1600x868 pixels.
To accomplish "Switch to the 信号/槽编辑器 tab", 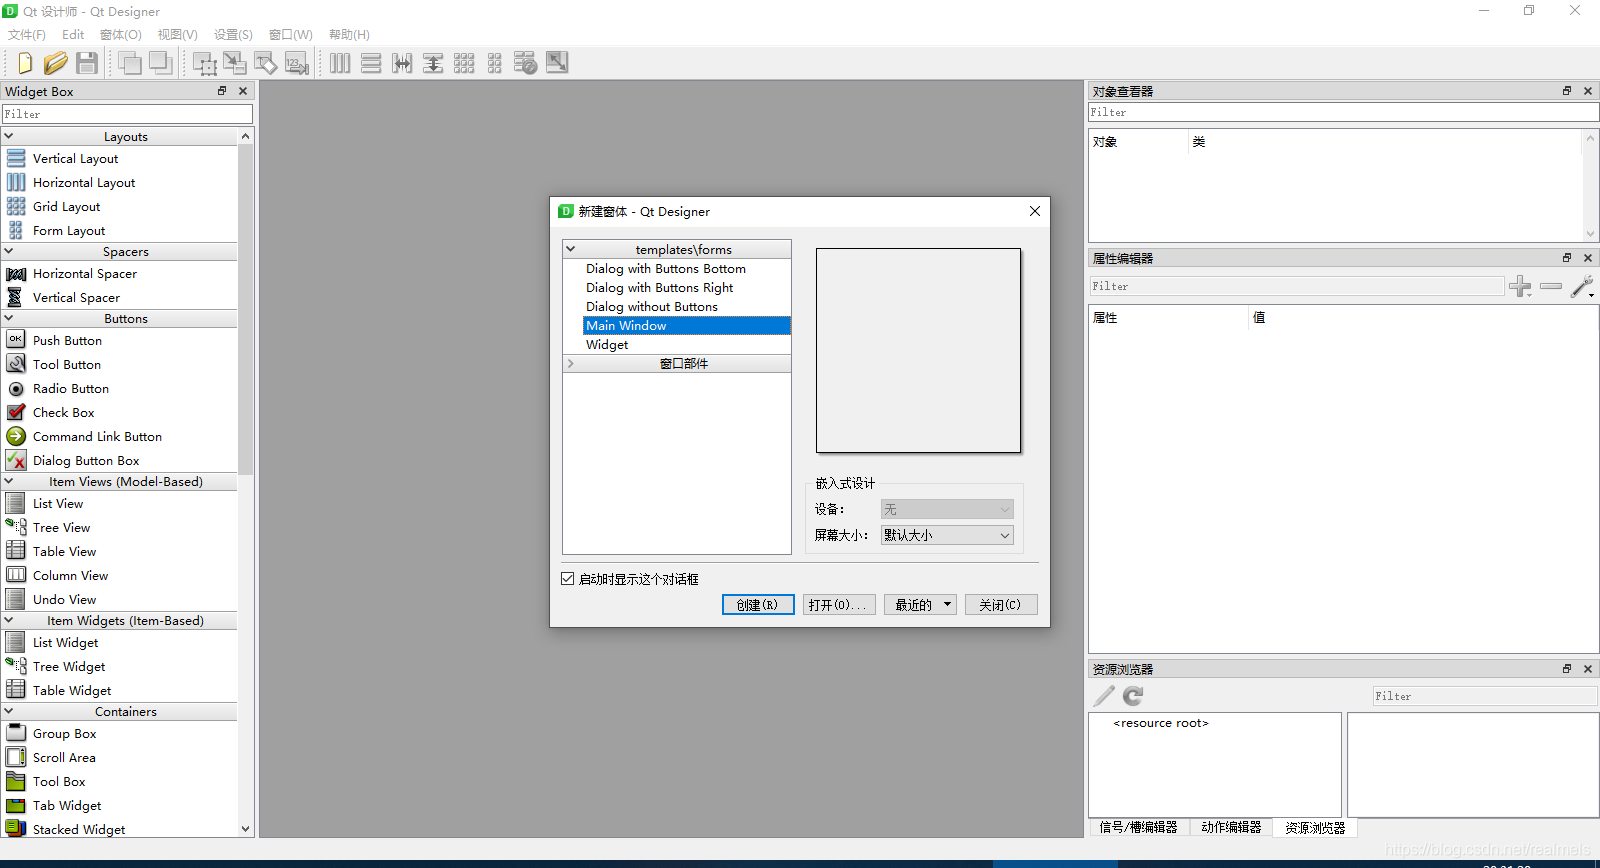I will tap(1138, 828).
